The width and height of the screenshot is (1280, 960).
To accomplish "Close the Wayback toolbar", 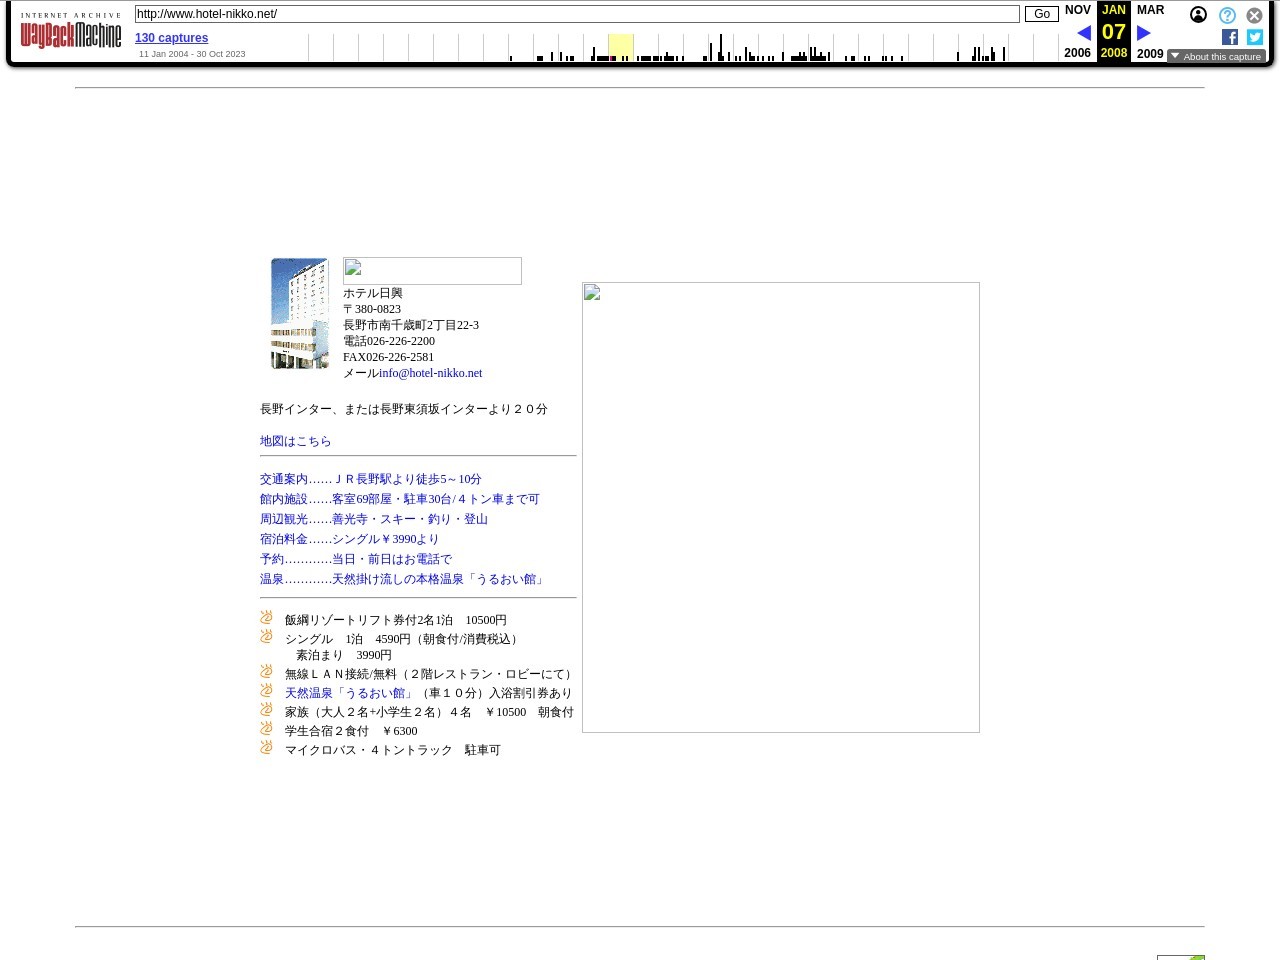I will point(1254,15).
